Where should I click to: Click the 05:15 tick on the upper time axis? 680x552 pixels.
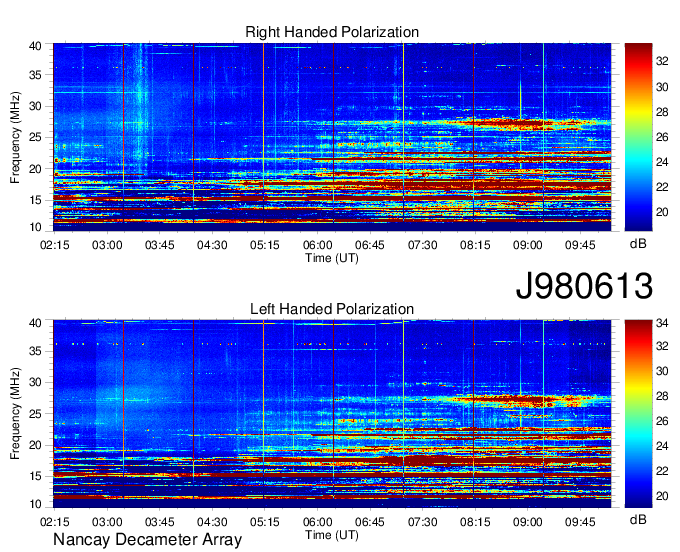[265, 245]
